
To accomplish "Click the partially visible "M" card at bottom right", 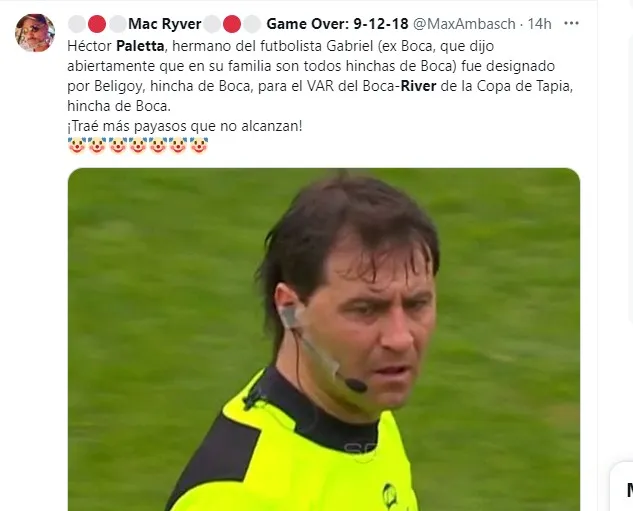I will pyautogui.click(x=622, y=486).
